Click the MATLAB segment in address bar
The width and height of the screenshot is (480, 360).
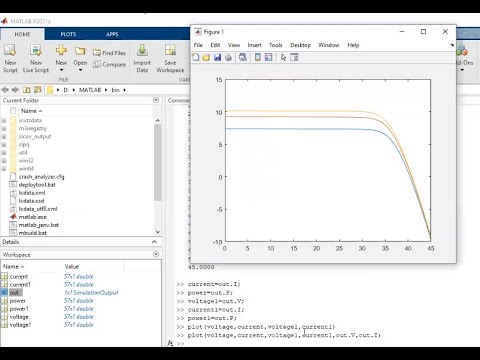point(90,90)
